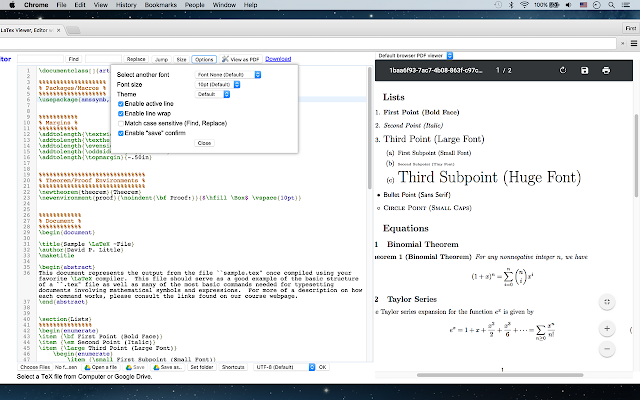This screenshot has width=640, height=400.
Task: Click the Google Drive Save button
Action: pyautogui.click(x=136, y=367)
